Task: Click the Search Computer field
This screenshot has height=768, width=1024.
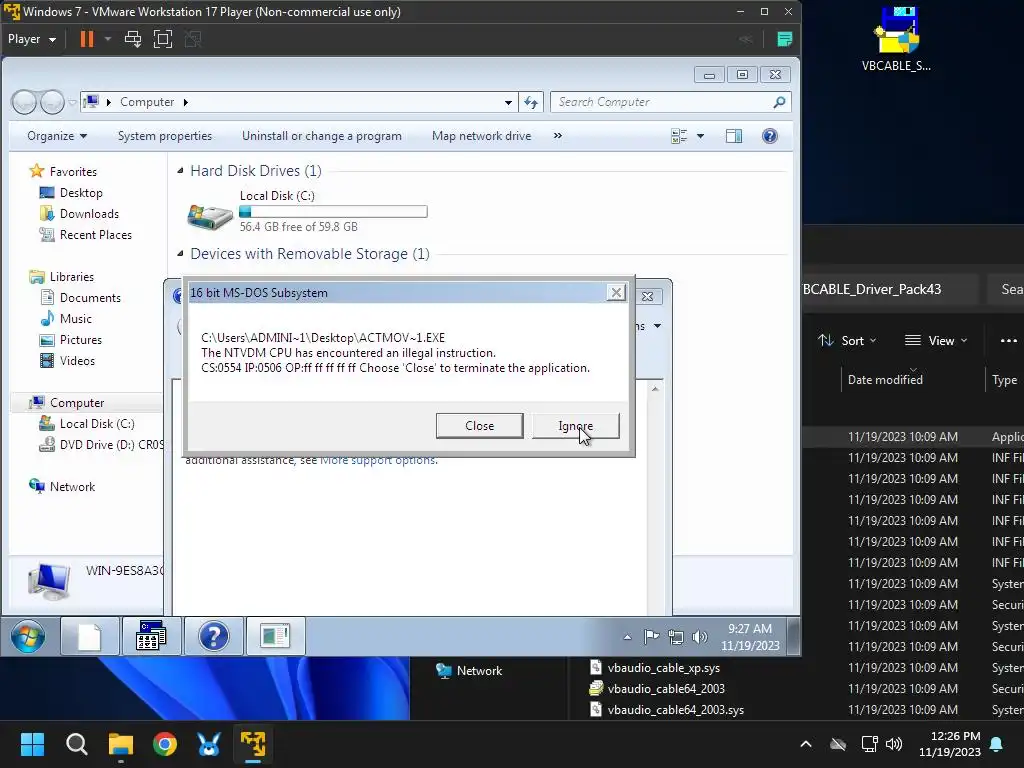Action: (x=671, y=103)
